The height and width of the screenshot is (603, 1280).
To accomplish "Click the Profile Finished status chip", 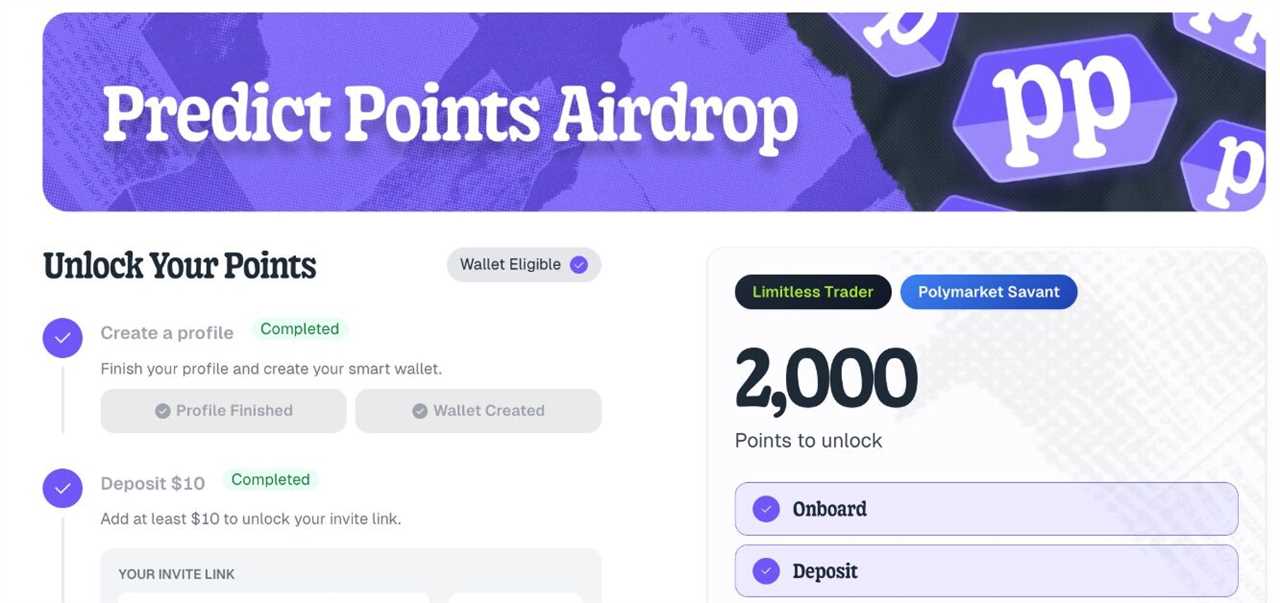I will 222,410.
